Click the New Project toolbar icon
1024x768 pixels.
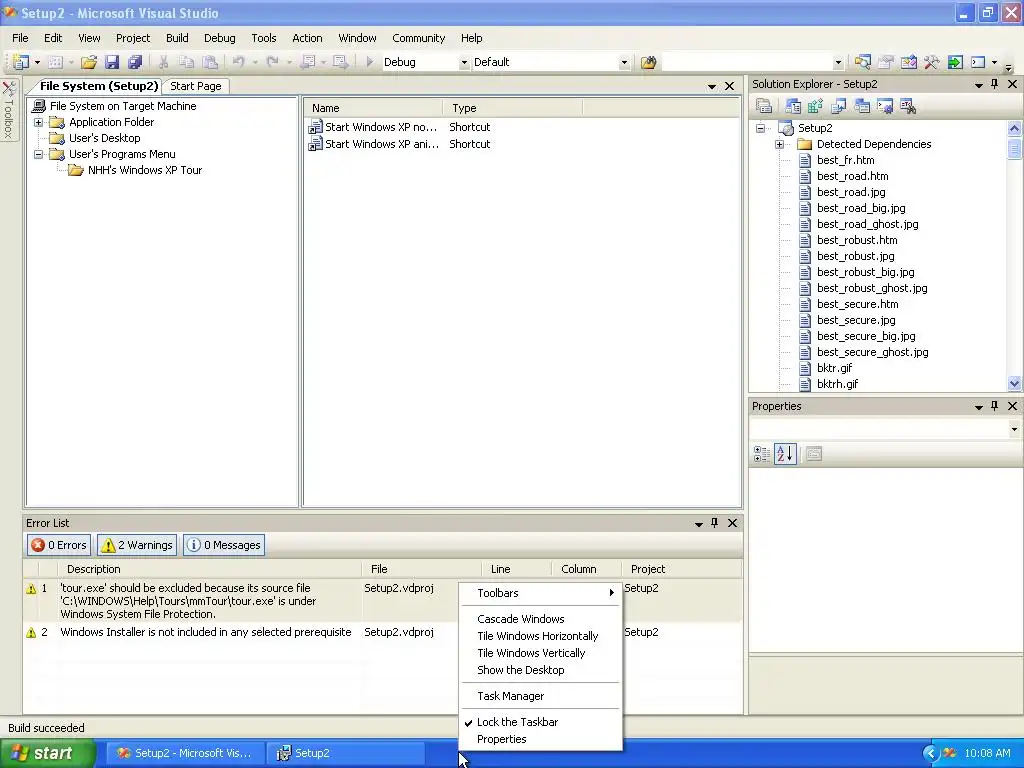point(21,62)
